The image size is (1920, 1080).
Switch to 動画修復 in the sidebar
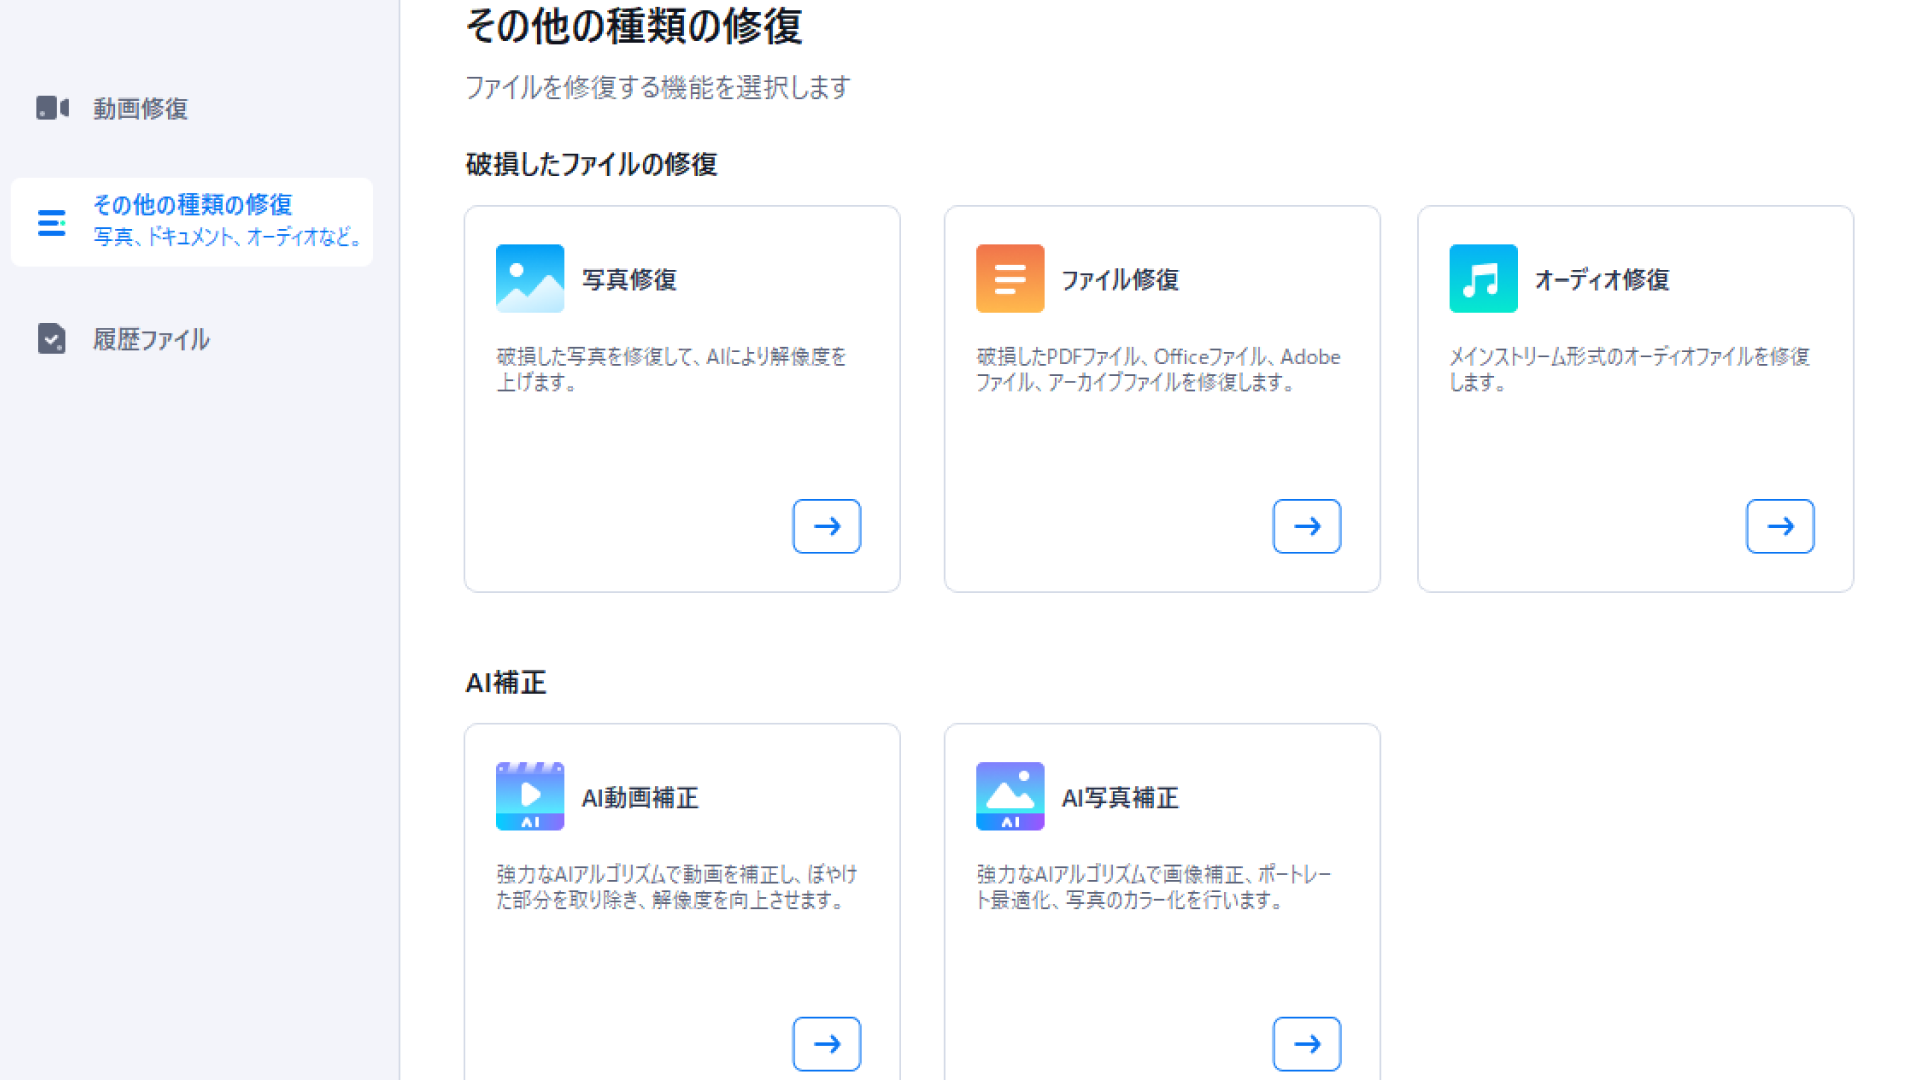pyautogui.click(x=140, y=108)
